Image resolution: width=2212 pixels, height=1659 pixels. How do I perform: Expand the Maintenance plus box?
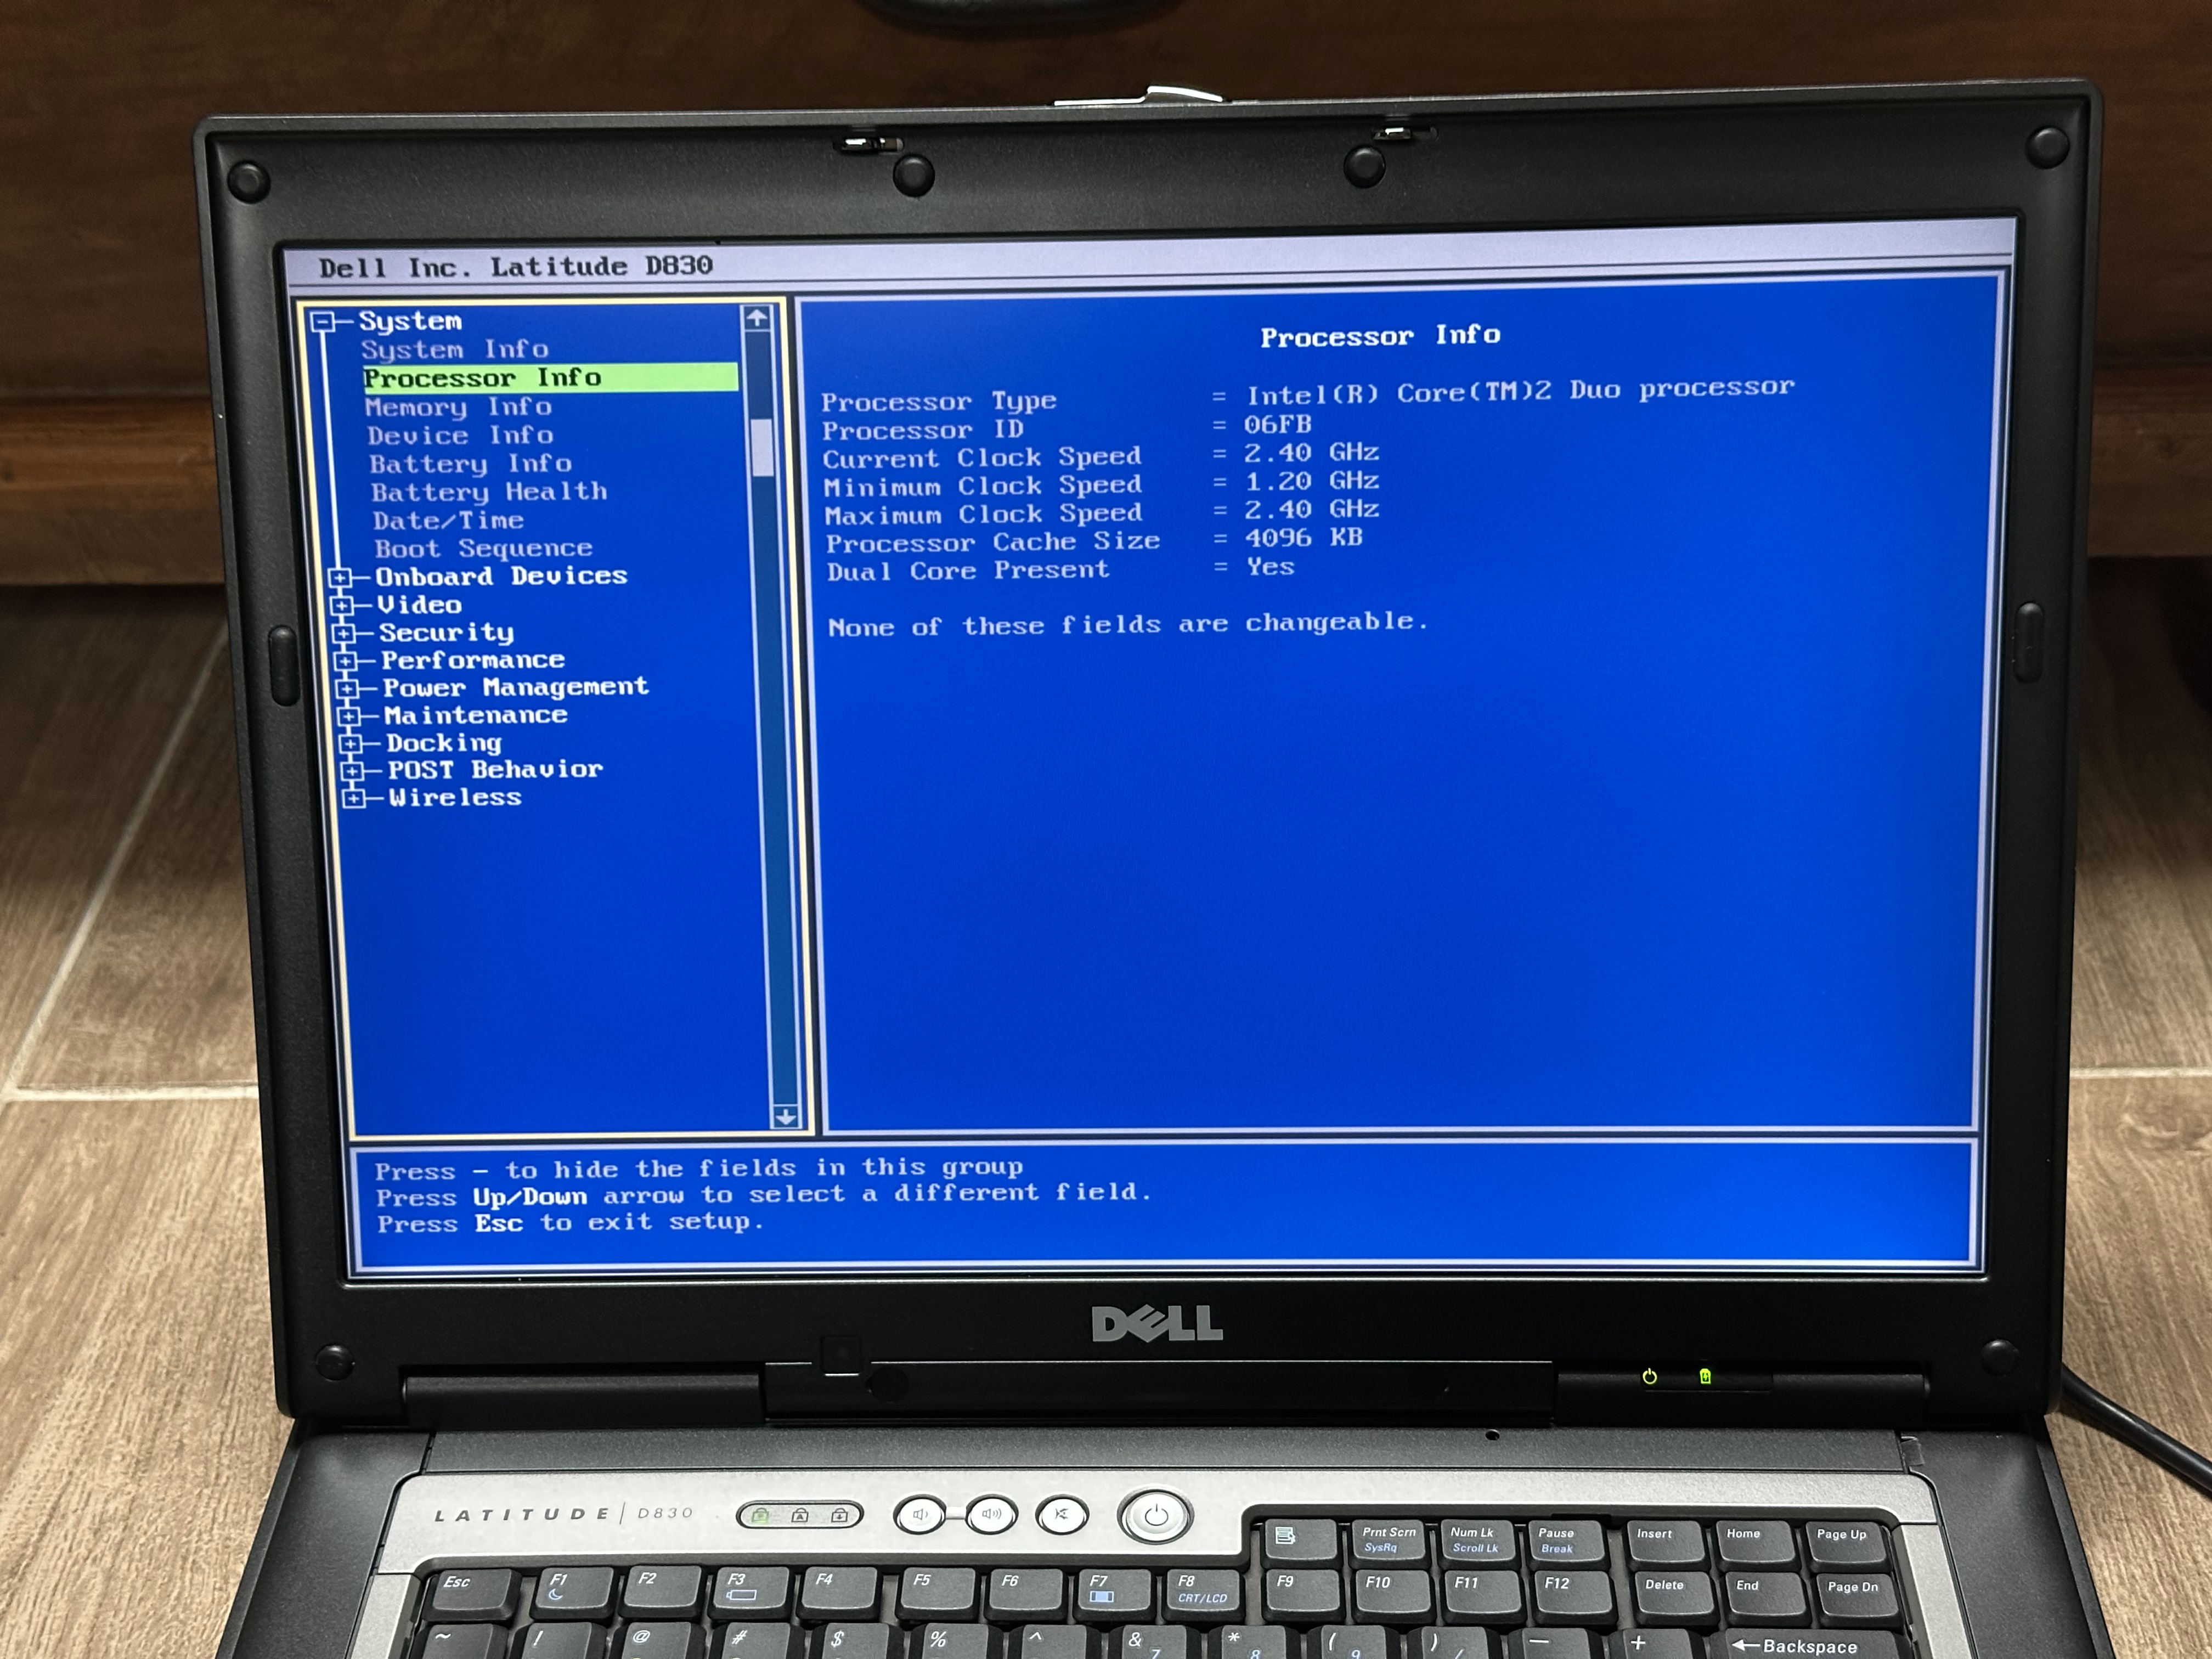pyautogui.click(x=349, y=716)
